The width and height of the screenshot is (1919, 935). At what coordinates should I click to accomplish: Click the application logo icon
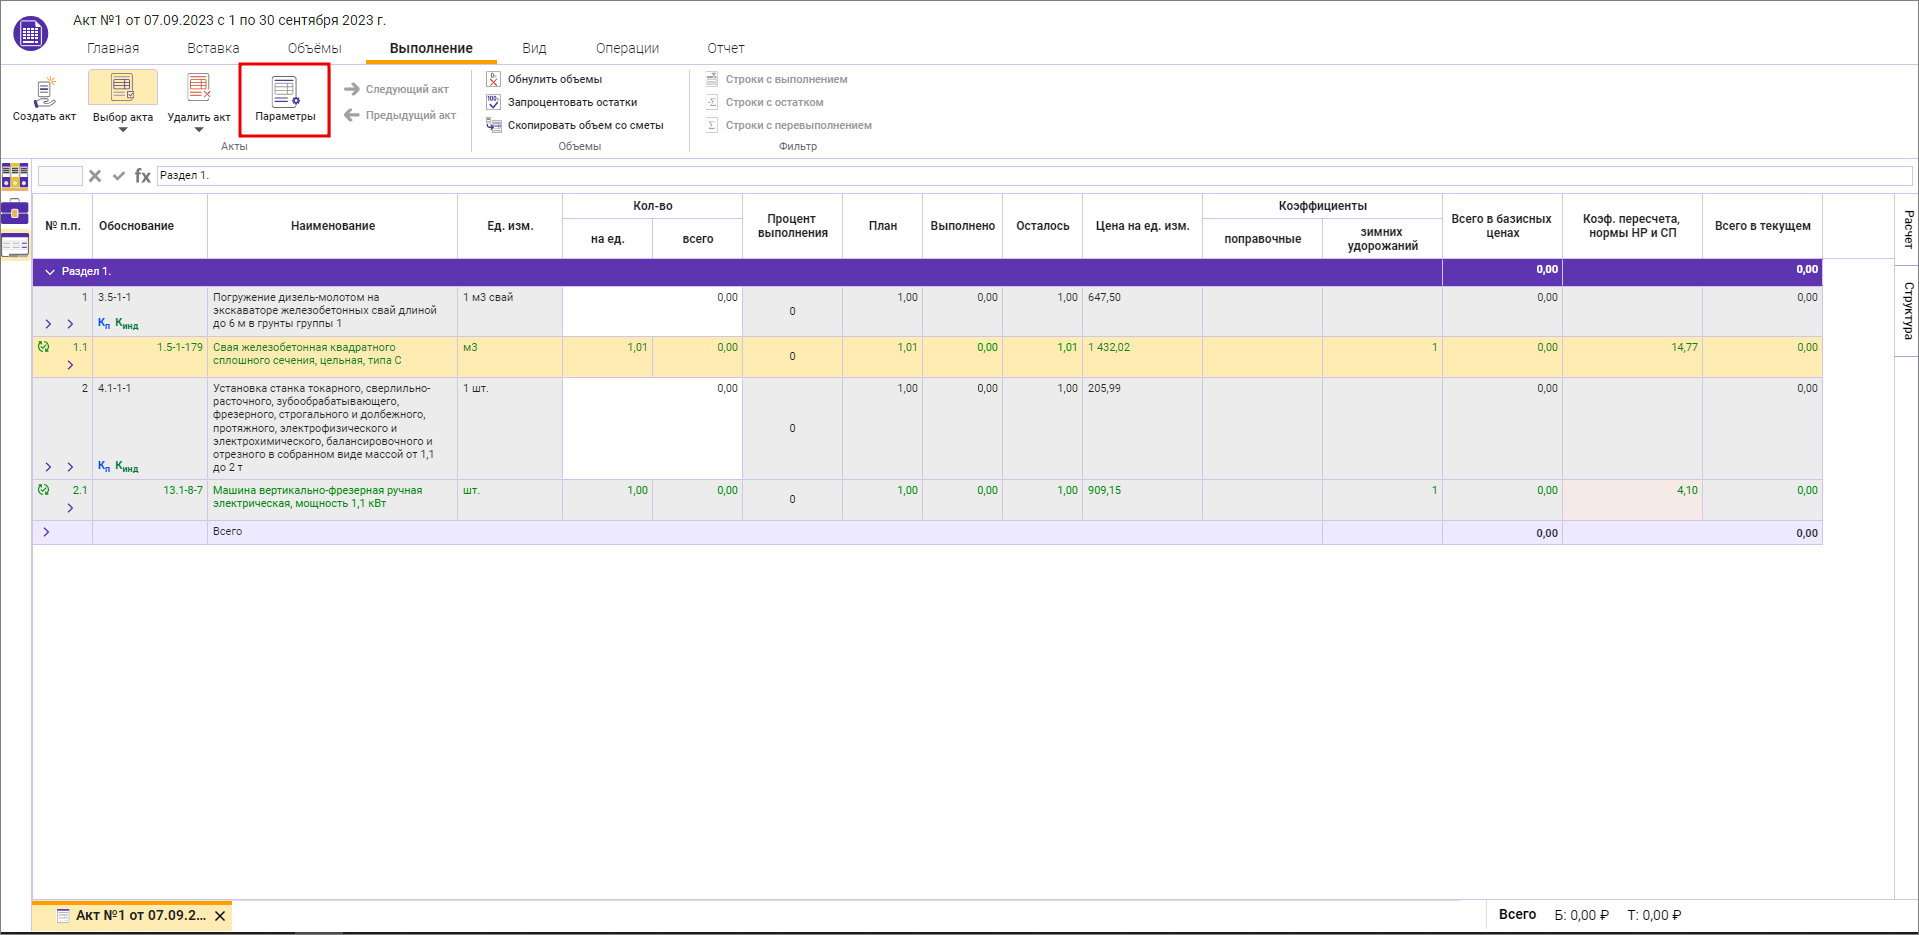pos(31,34)
